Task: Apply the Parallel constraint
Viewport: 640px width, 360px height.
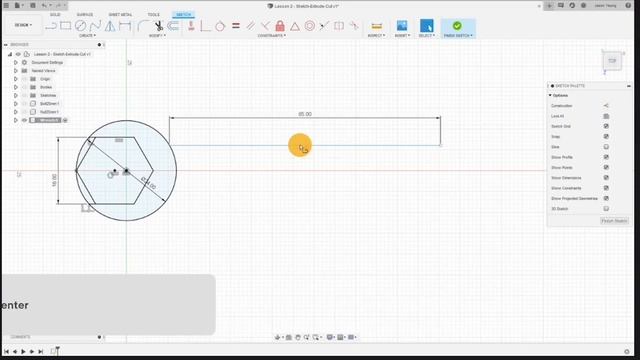Action: [250, 26]
